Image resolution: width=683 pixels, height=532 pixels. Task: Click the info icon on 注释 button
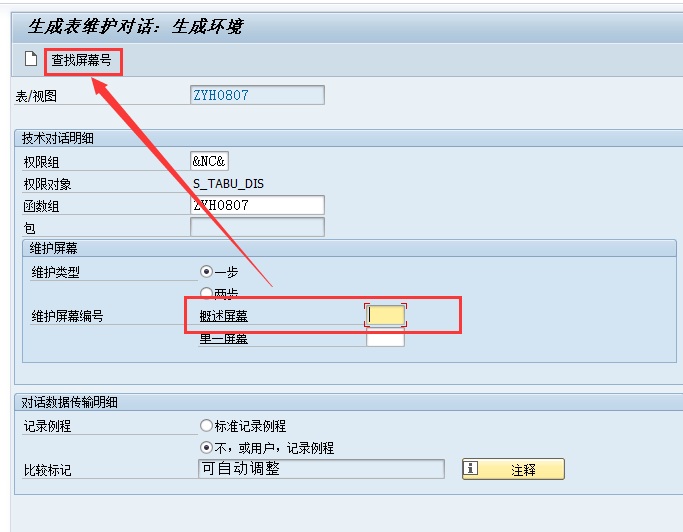[470, 469]
